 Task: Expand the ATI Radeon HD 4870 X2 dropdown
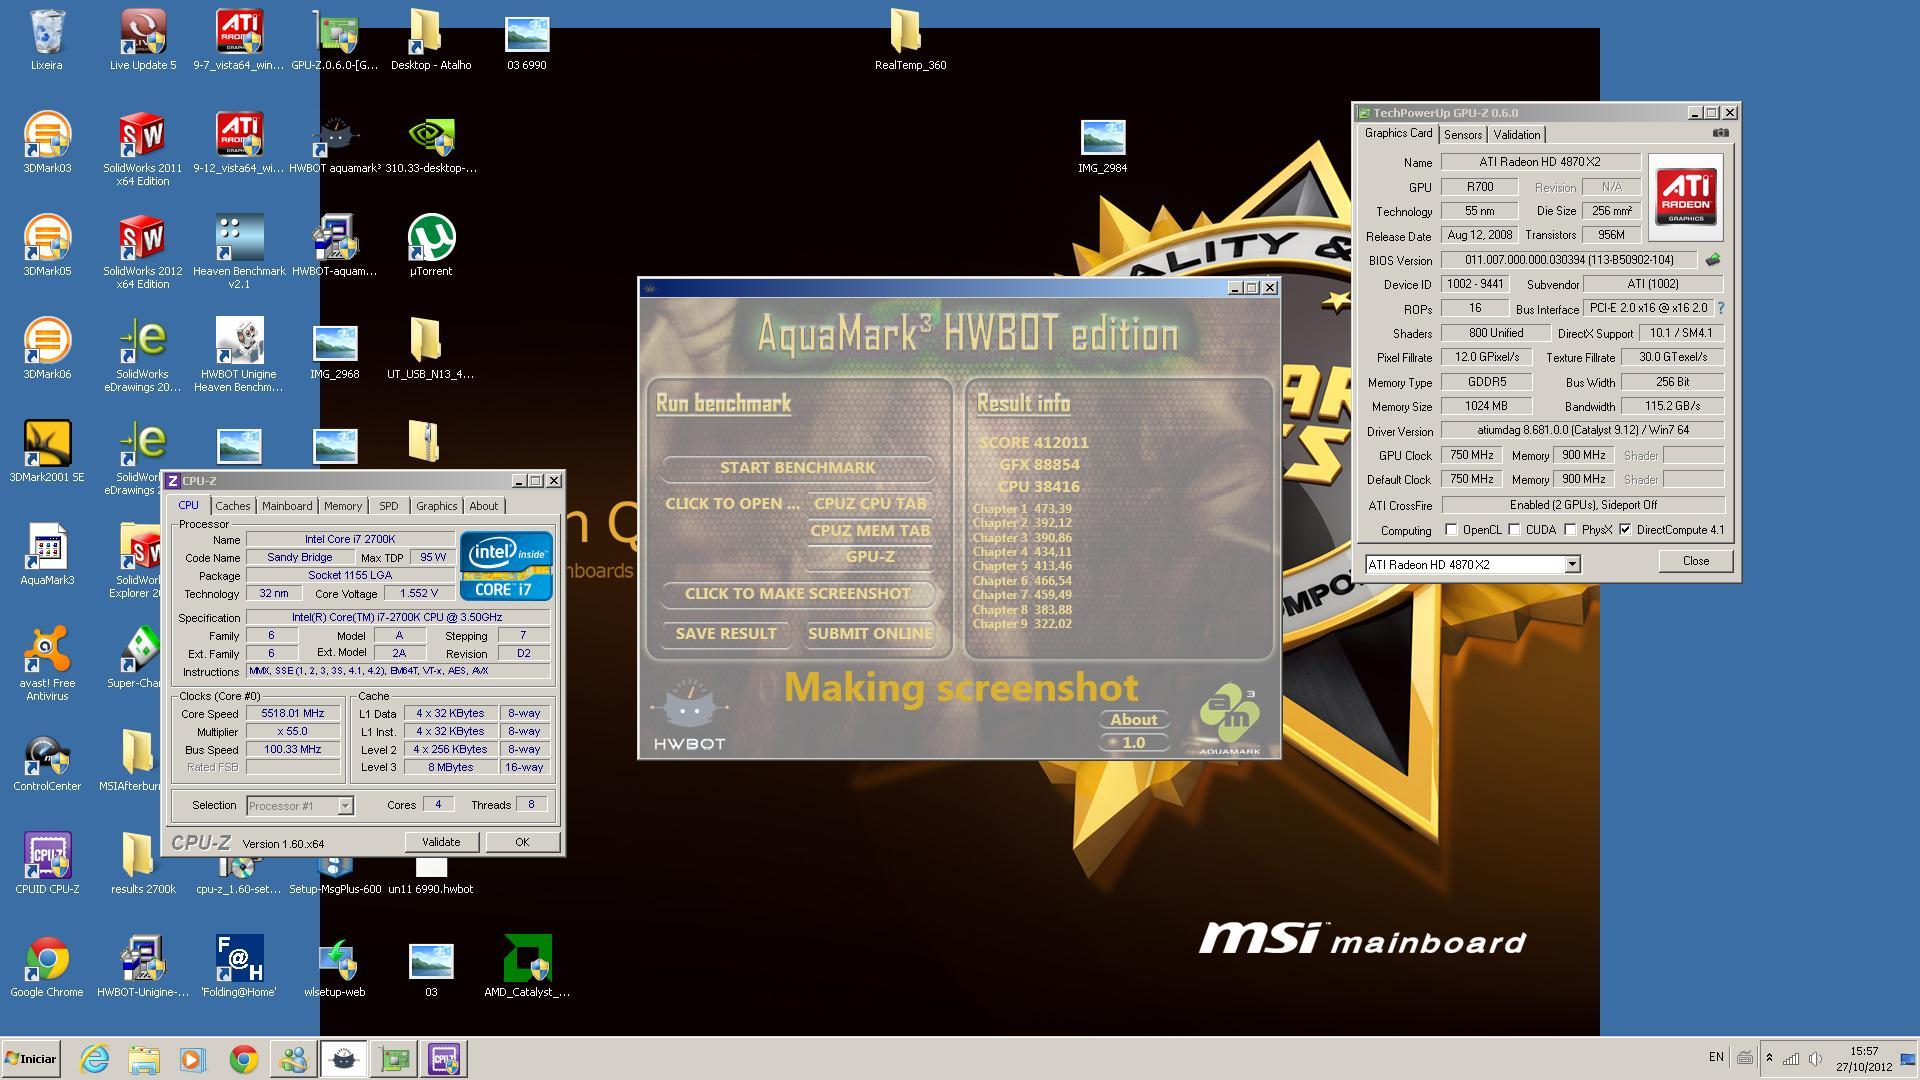pos(1572,564)
